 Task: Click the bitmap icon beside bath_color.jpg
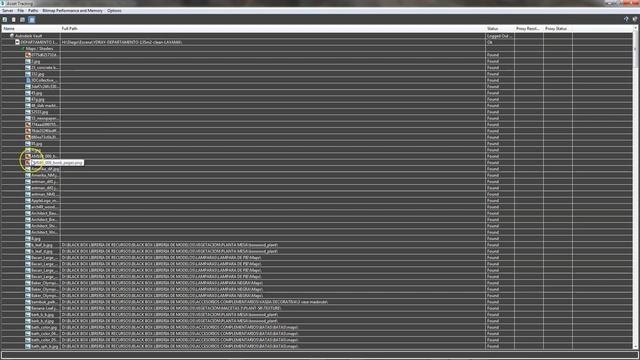(28, 327)
